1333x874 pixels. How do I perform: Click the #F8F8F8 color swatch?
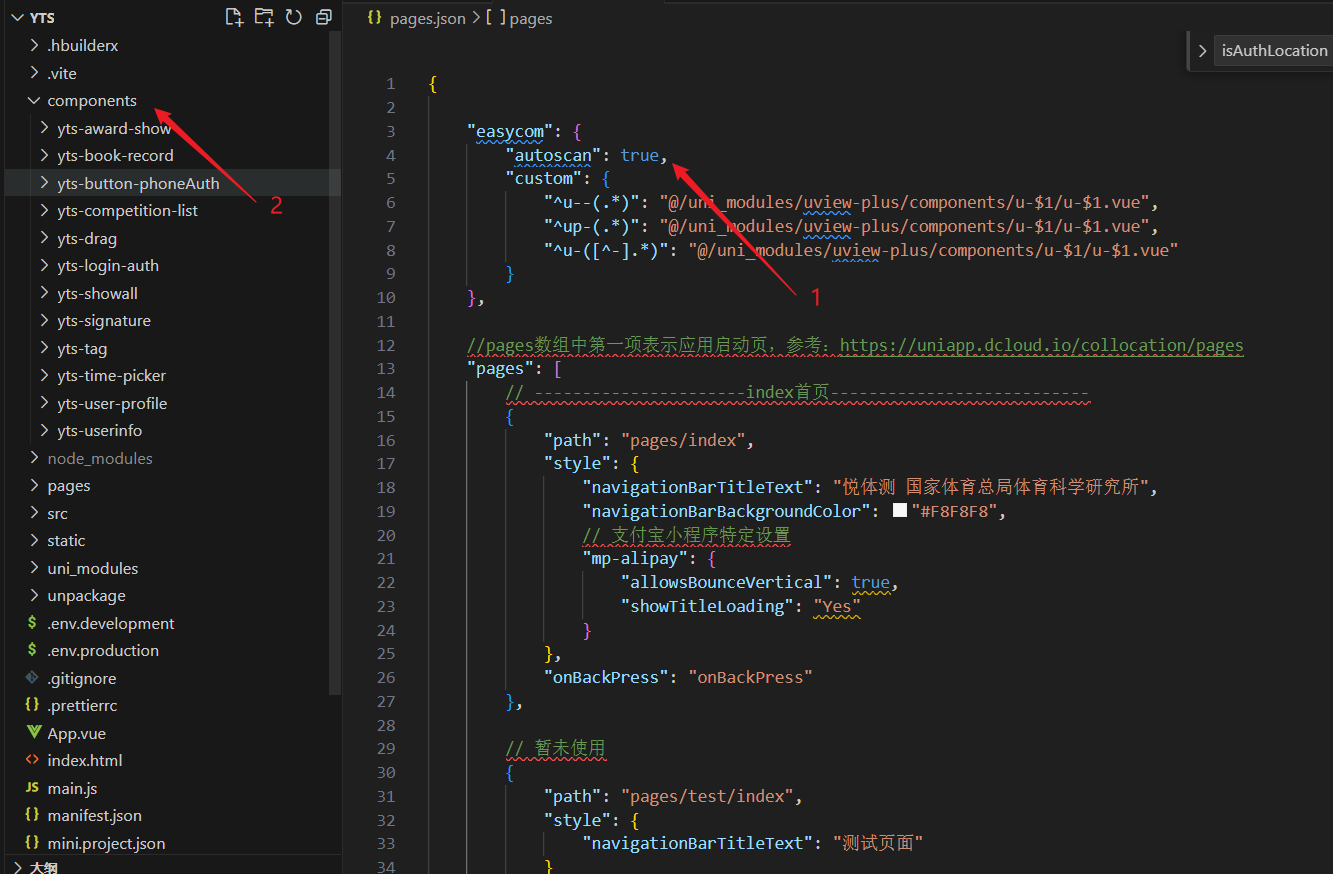[x=899, y=511]
